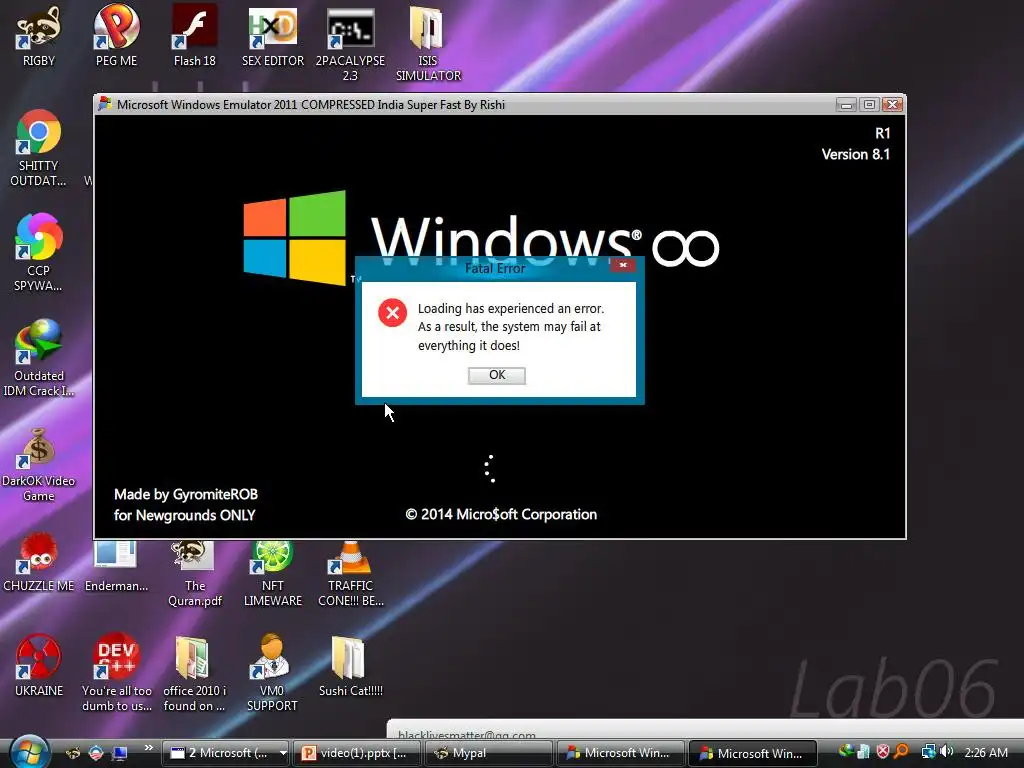Select the Outdated IDM Crack desktop icon
The height and width of the screenshot is (768, 1024).
coord(39,341)
